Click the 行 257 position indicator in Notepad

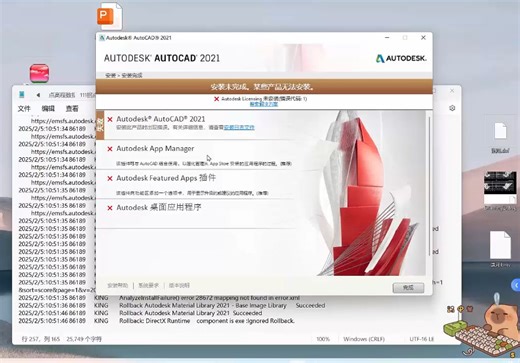pyautogui.click(x=41, y=339)
